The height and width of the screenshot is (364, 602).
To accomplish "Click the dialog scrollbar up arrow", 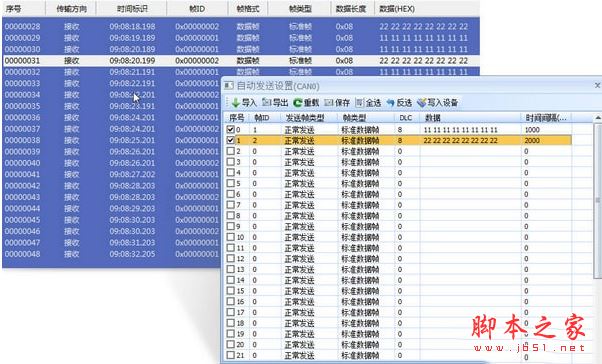I will pyautogui.click(x=598, y=118).
